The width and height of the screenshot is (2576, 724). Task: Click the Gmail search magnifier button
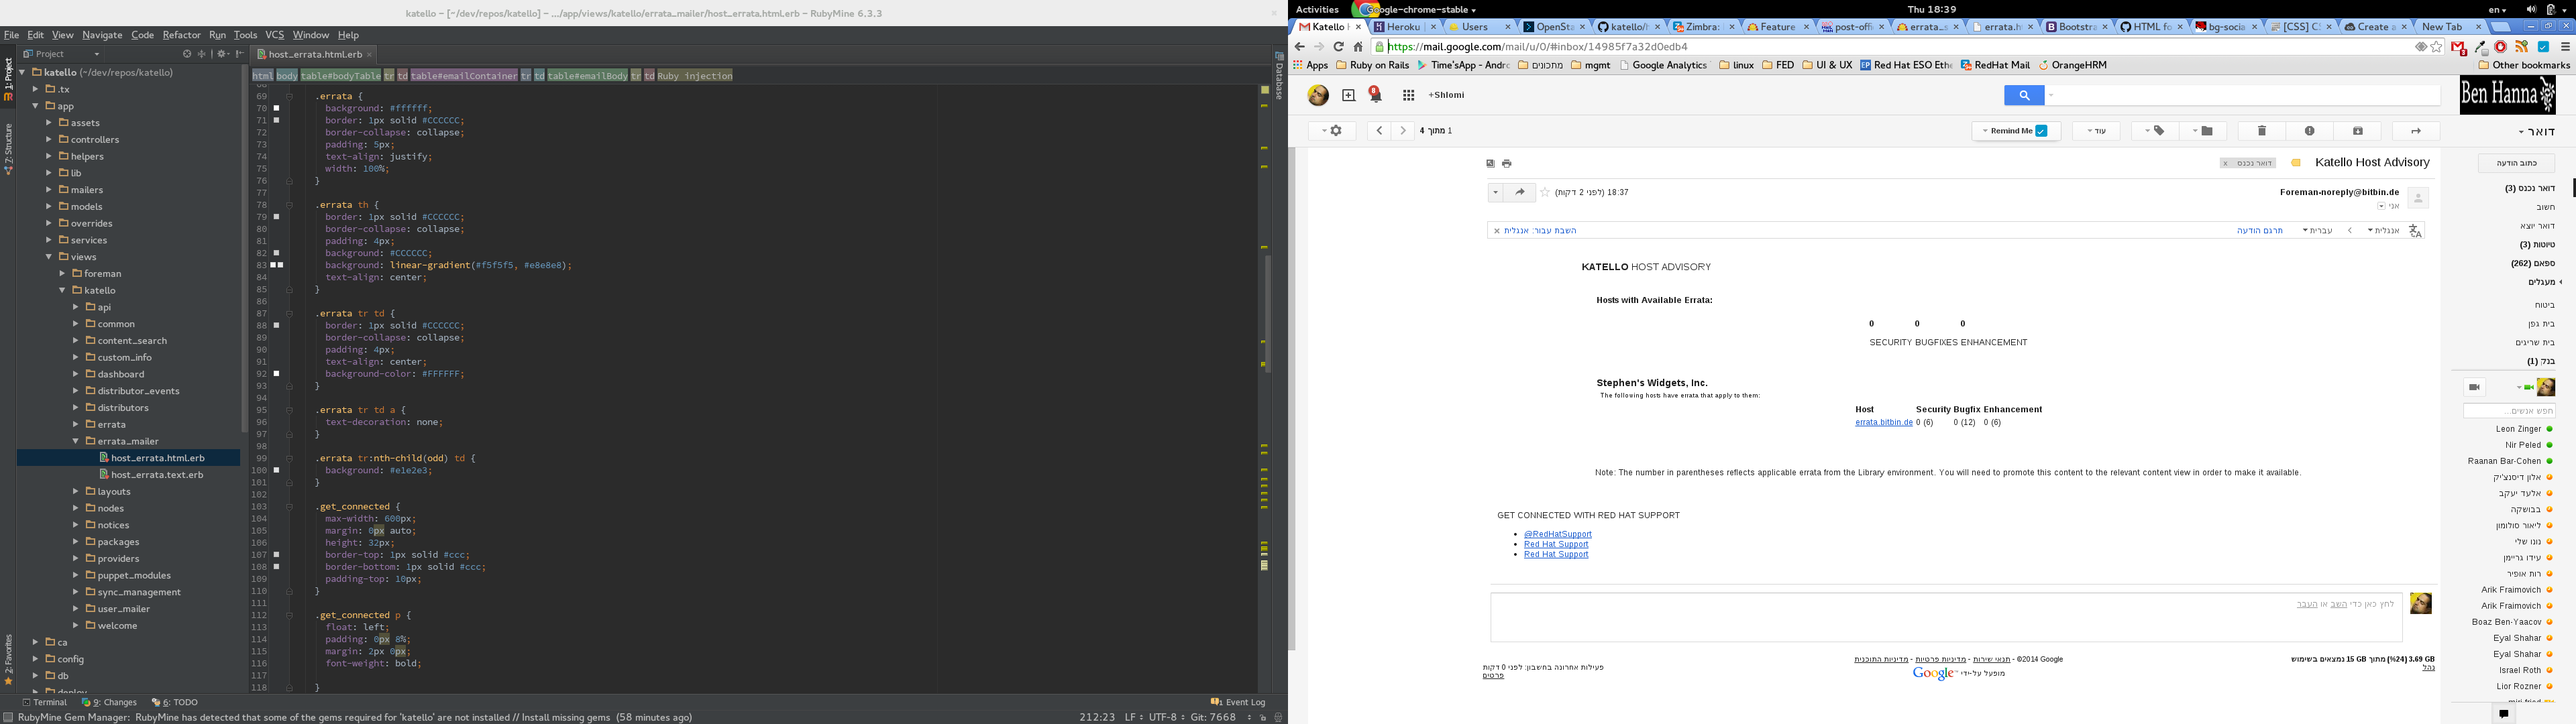2024,95
